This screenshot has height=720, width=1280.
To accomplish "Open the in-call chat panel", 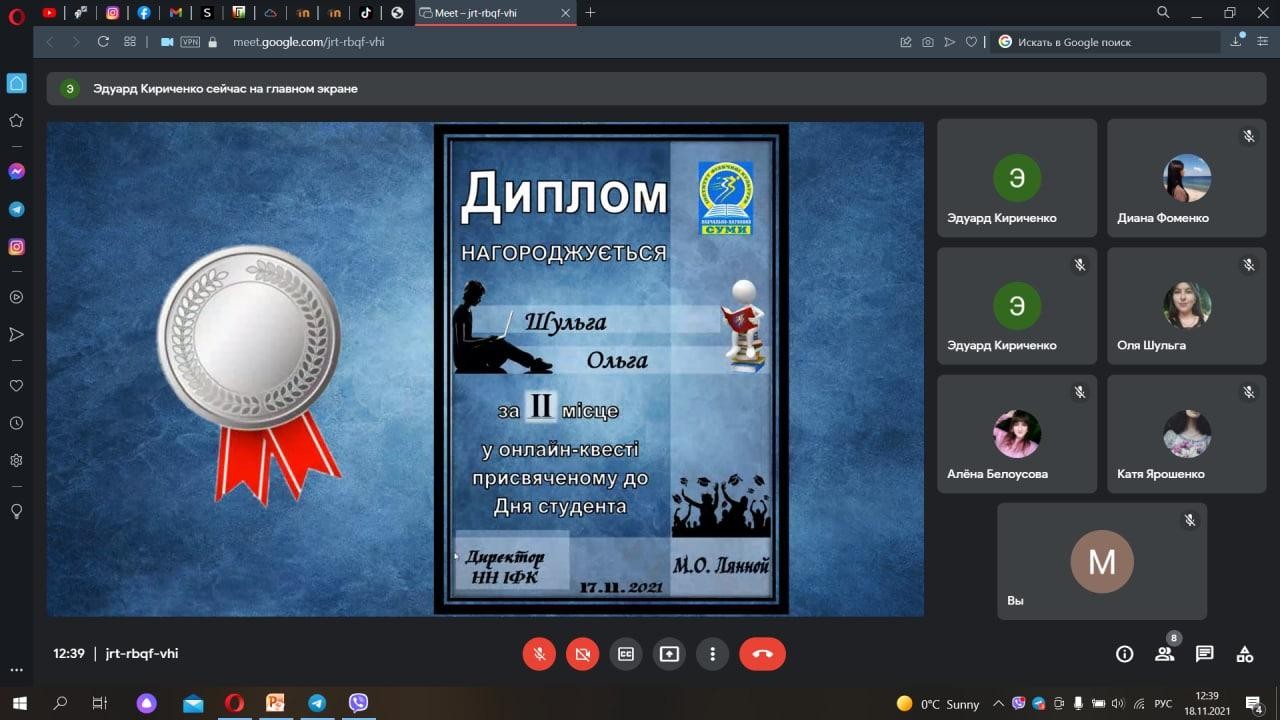I will [x=1205, y=654].
